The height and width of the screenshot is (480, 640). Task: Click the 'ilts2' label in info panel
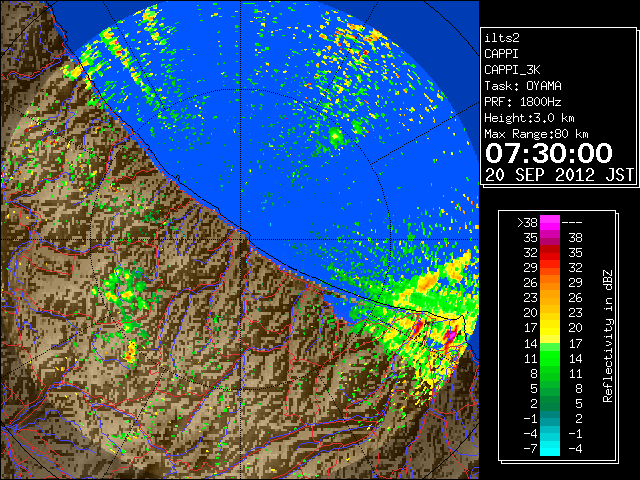coord(502,38)
